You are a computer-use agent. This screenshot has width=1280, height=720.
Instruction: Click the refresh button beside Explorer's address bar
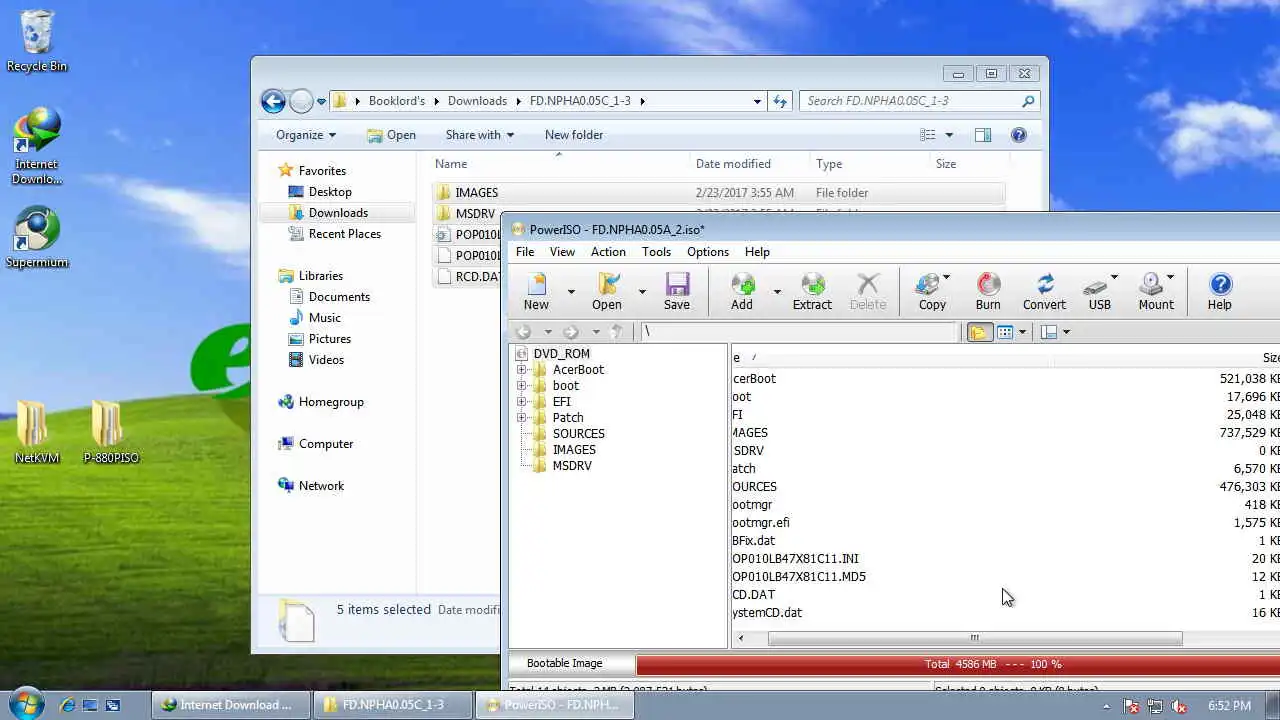coord(780,101)
